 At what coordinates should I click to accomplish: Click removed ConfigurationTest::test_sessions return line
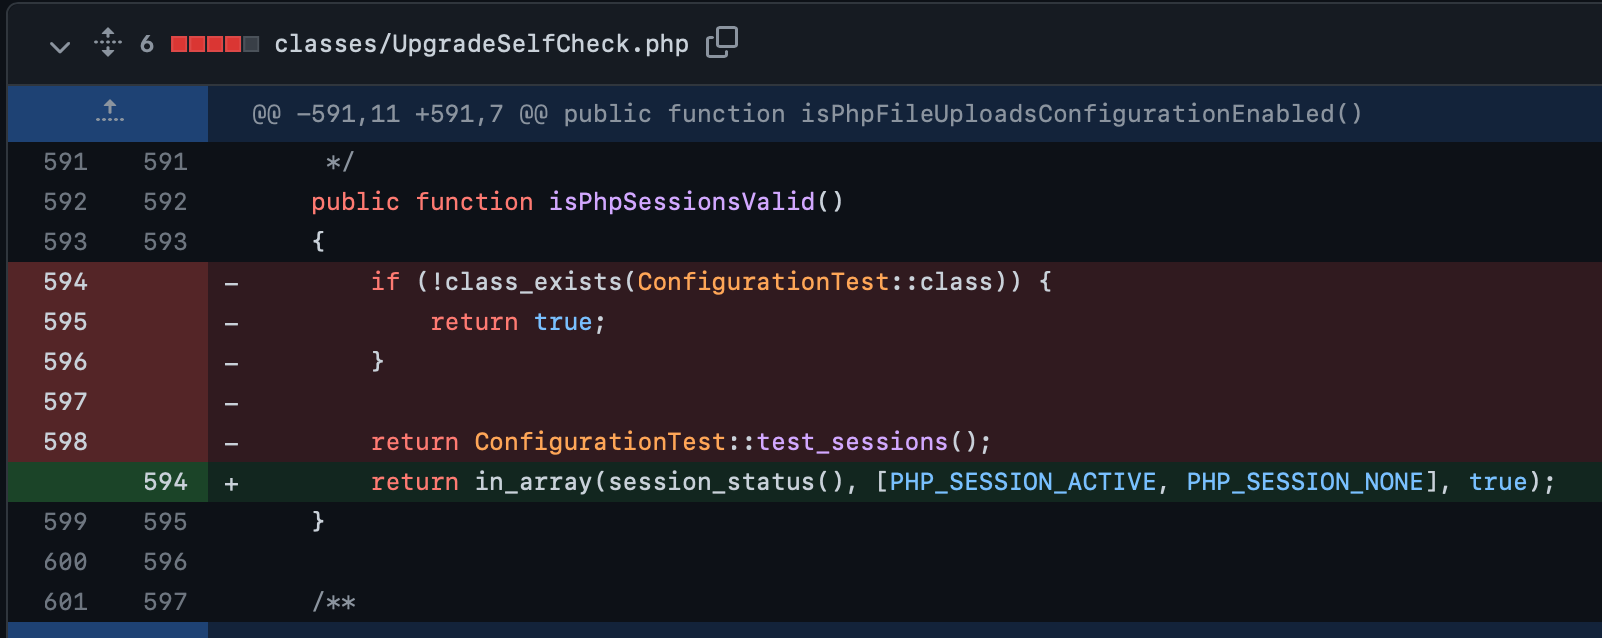pos(905,442)
